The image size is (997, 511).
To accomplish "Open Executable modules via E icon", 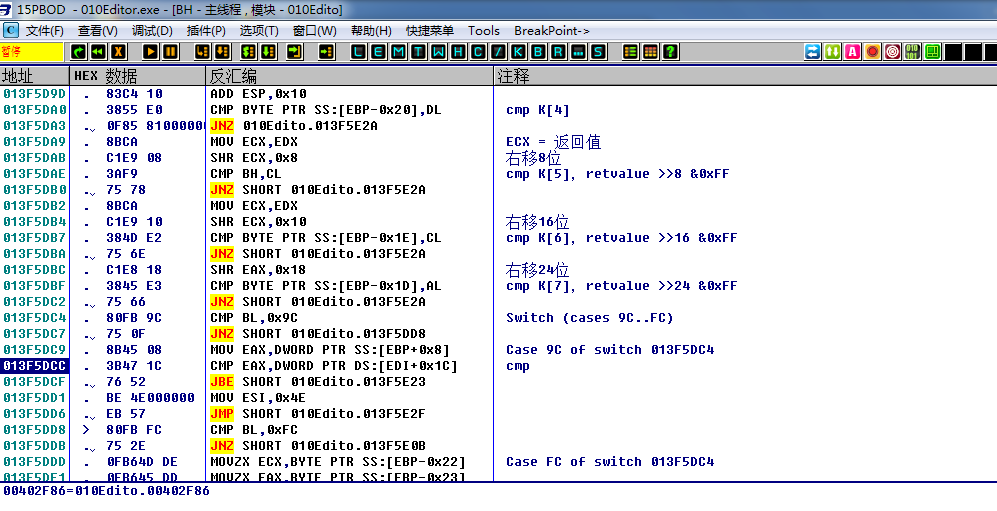I will pos(379,52).
